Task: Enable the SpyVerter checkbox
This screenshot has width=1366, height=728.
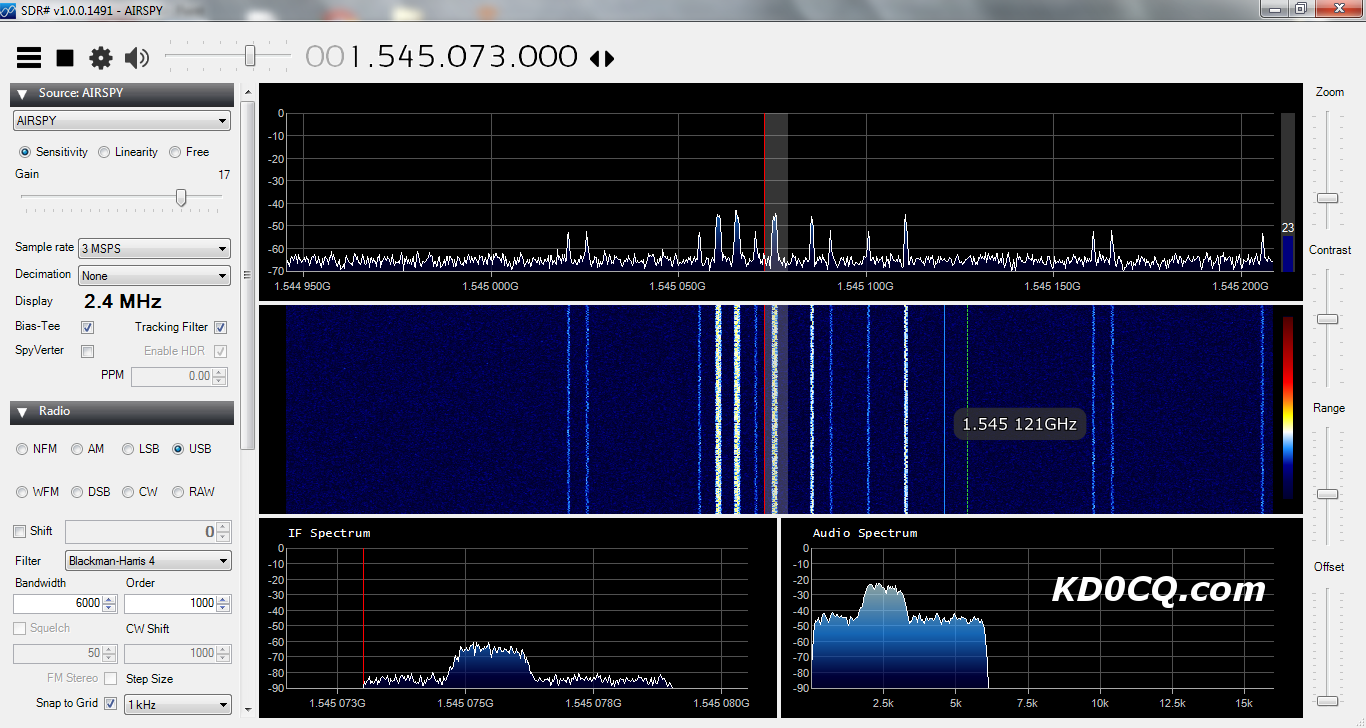Action: [x=87, y=351]
